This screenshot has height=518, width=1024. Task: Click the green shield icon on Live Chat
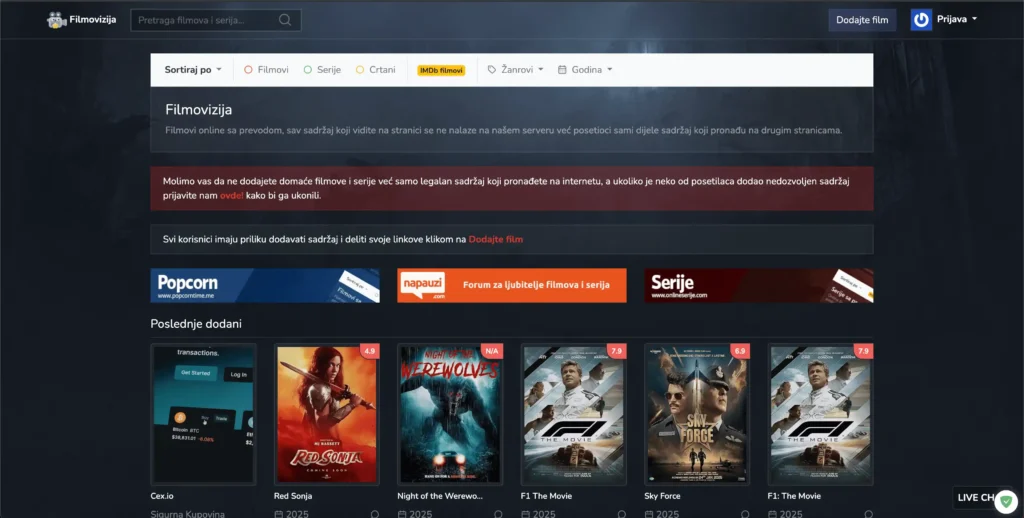(1006, 502)
